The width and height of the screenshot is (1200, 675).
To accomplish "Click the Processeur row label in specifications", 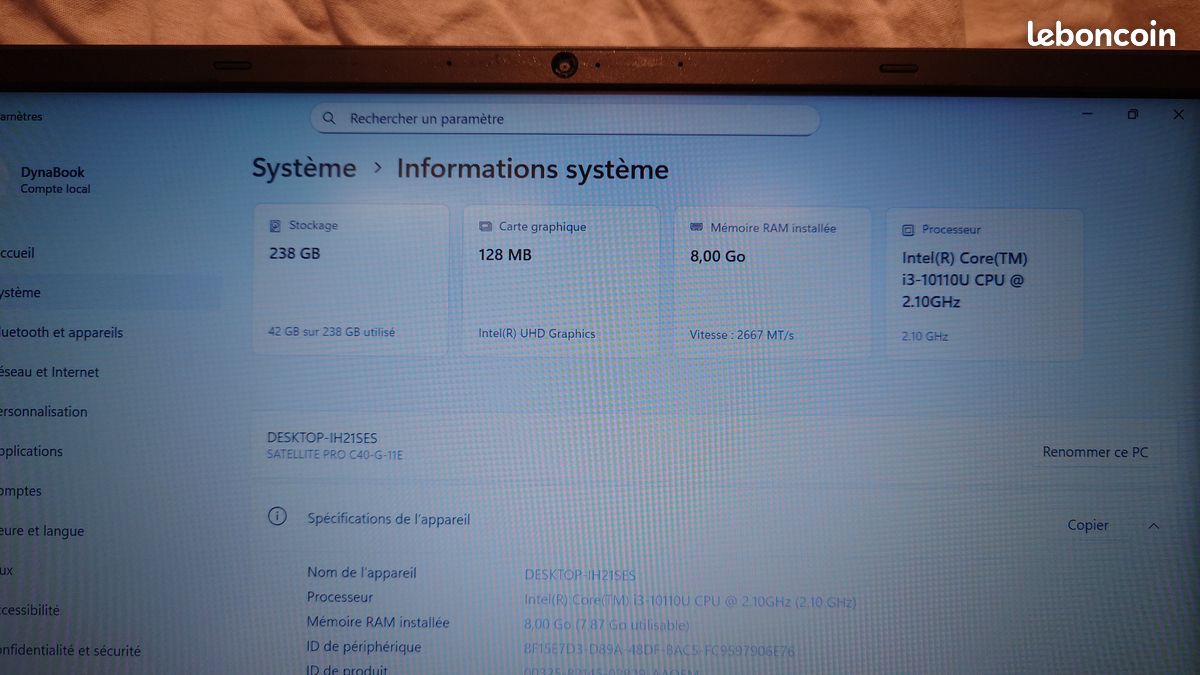I will (x=340, y=597).
